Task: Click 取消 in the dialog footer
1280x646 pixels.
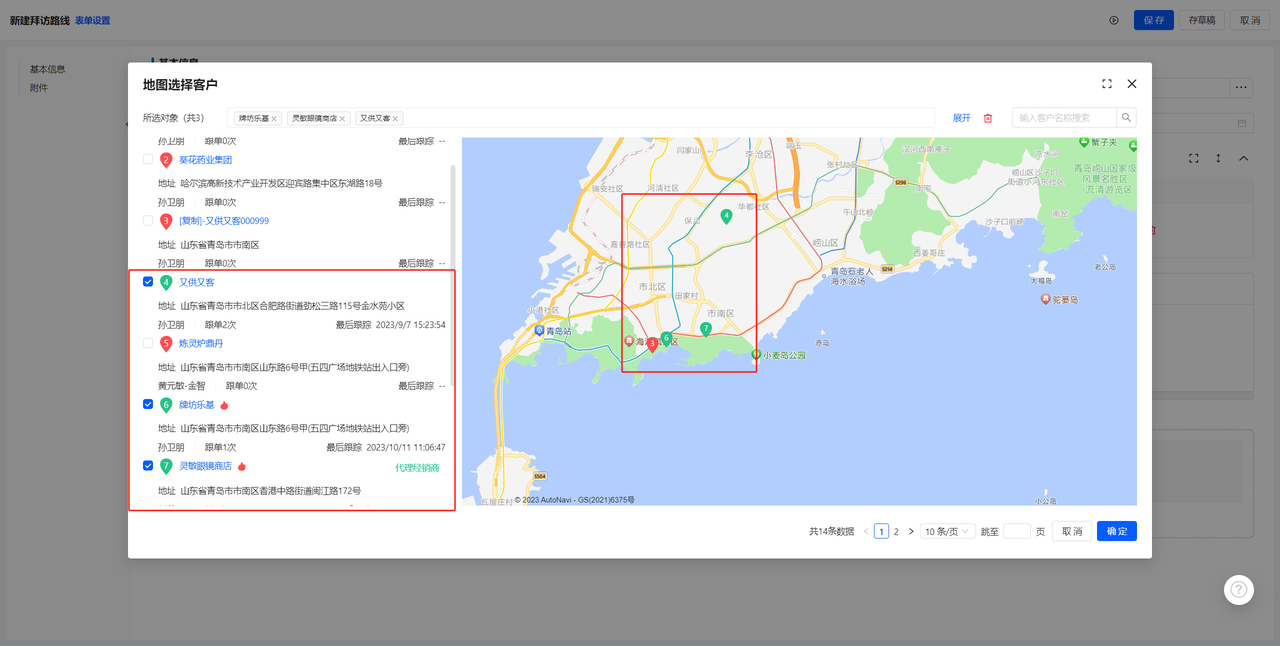Action: point(1072,532)
